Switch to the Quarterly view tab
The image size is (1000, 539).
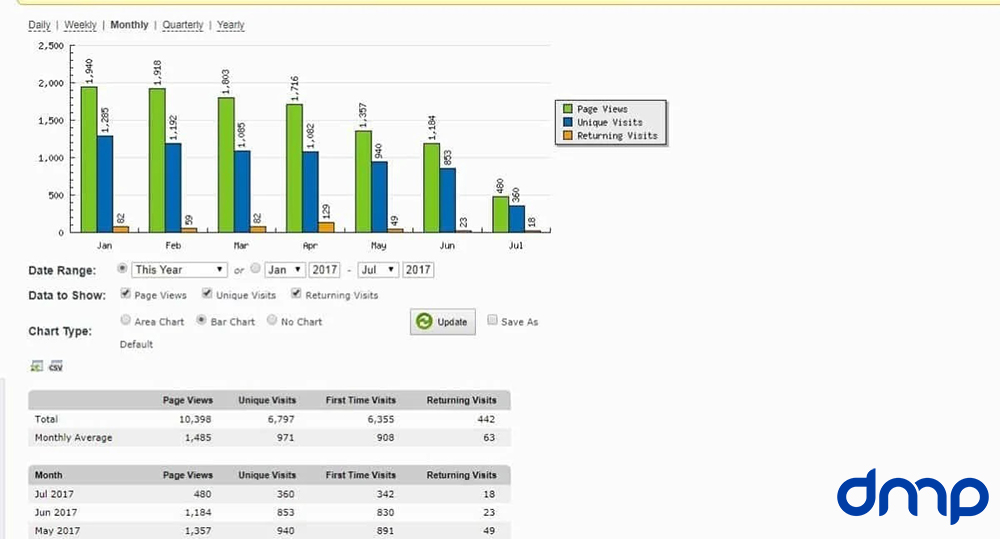(182, 25)
